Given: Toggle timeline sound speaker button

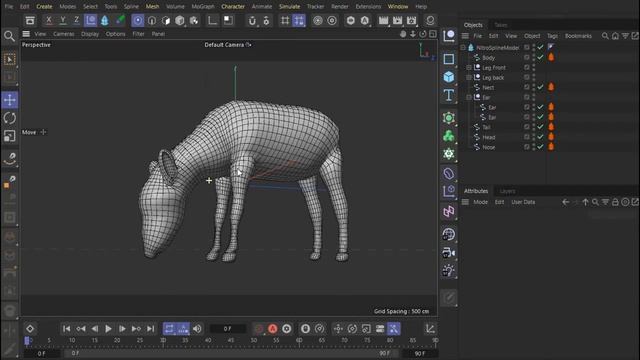Looking at the screenshot, I should 198,329.
